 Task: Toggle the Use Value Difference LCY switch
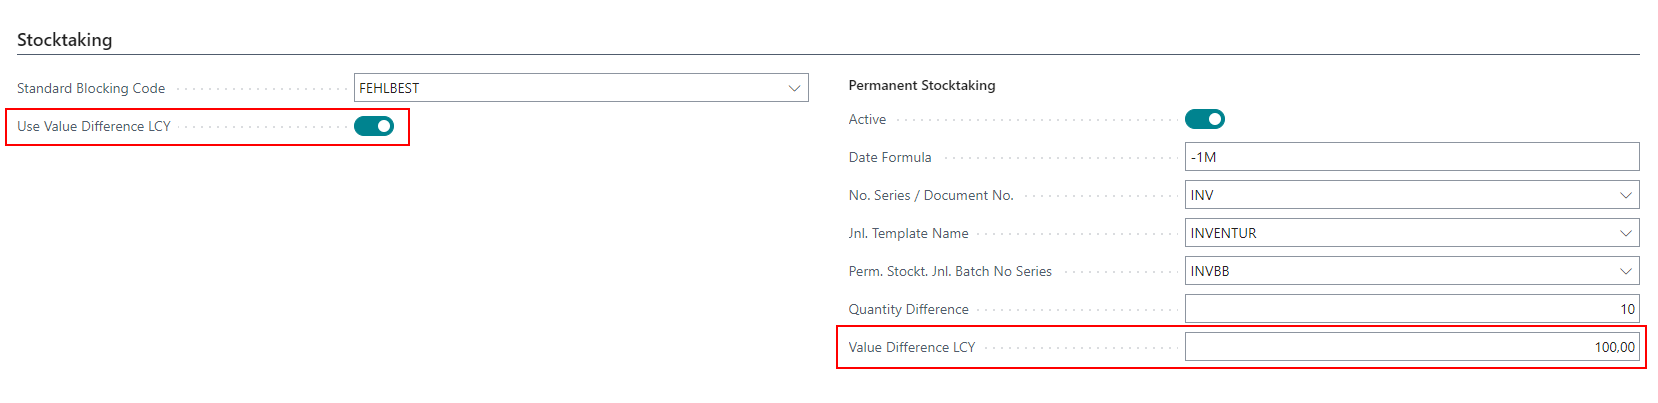[374, 126]
